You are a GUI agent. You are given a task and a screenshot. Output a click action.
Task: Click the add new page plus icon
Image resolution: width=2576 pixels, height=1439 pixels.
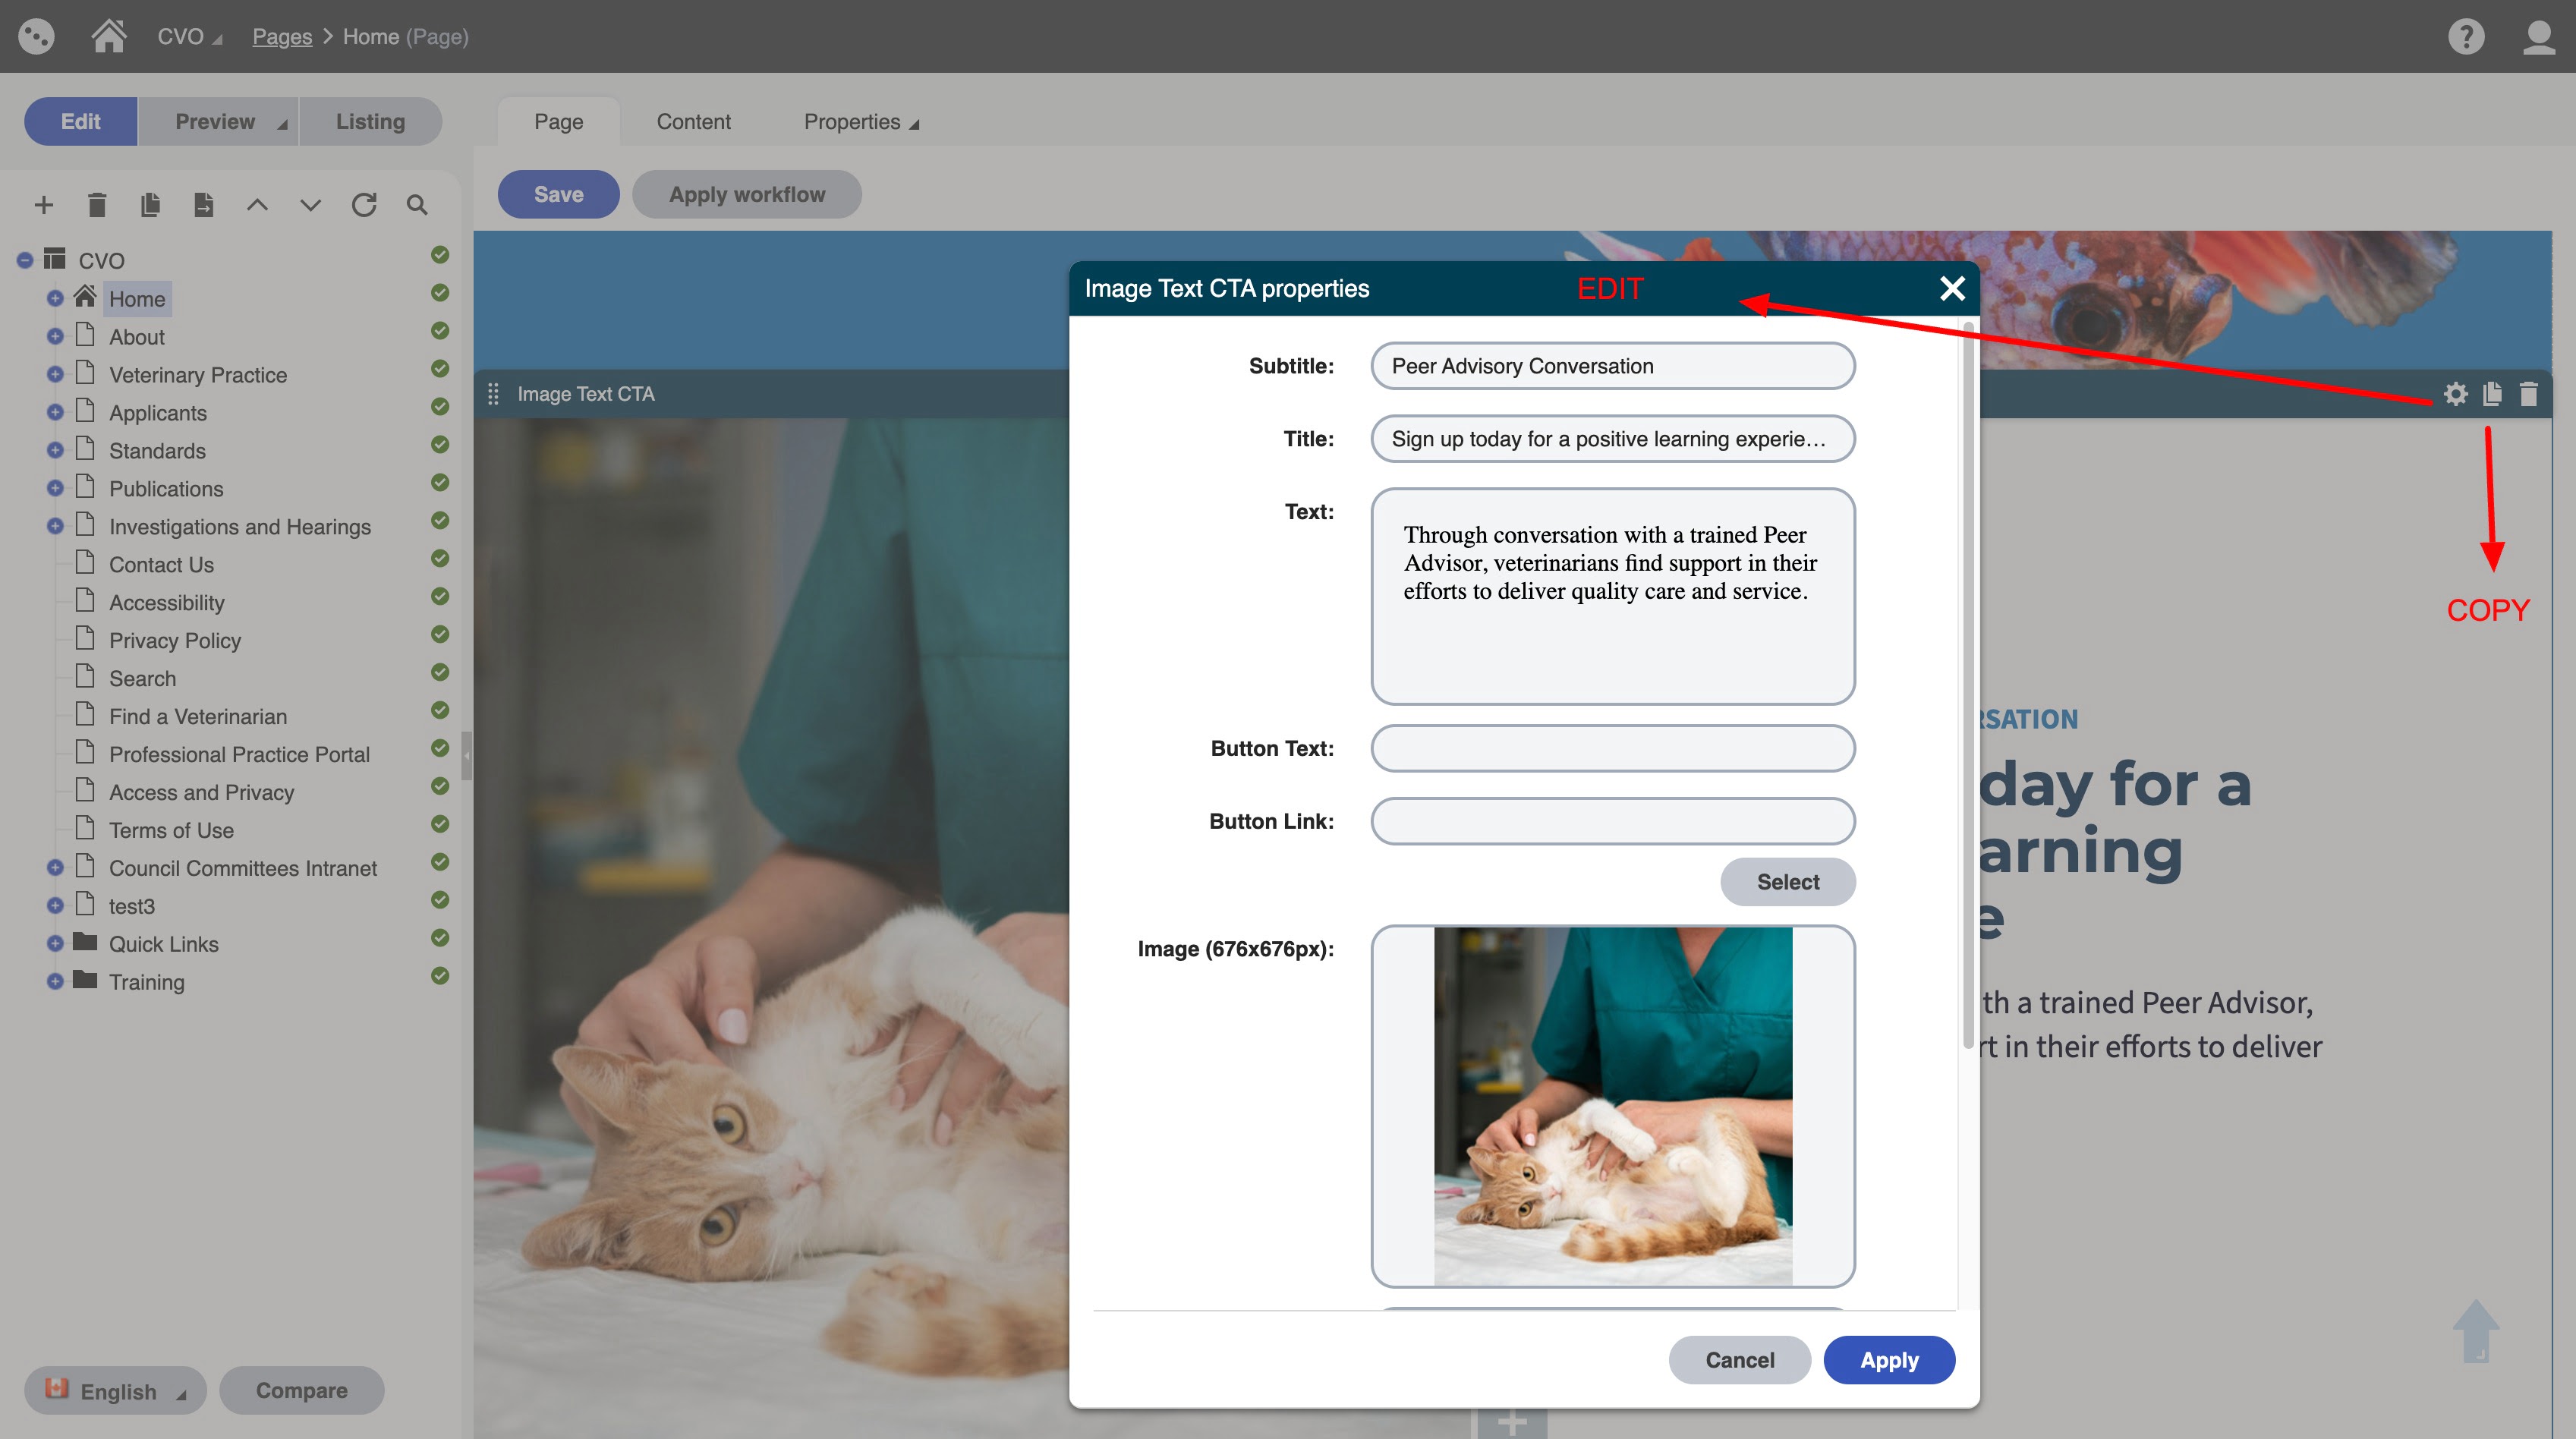(44, 205)
